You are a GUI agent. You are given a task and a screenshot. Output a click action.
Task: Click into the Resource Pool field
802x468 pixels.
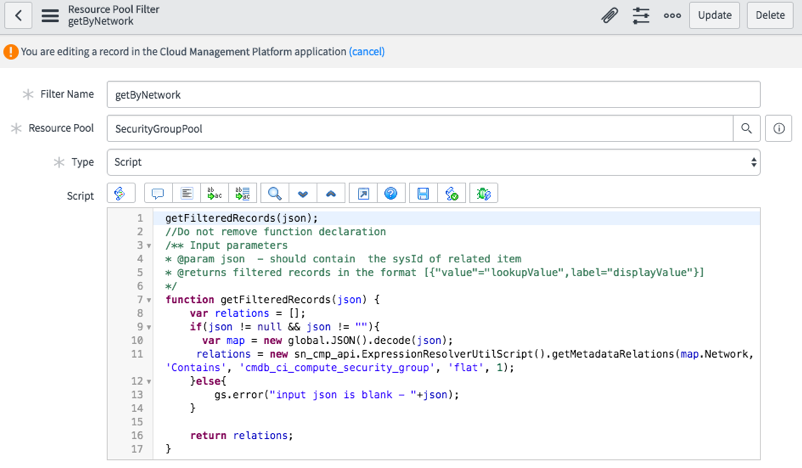tap(420, 128)
